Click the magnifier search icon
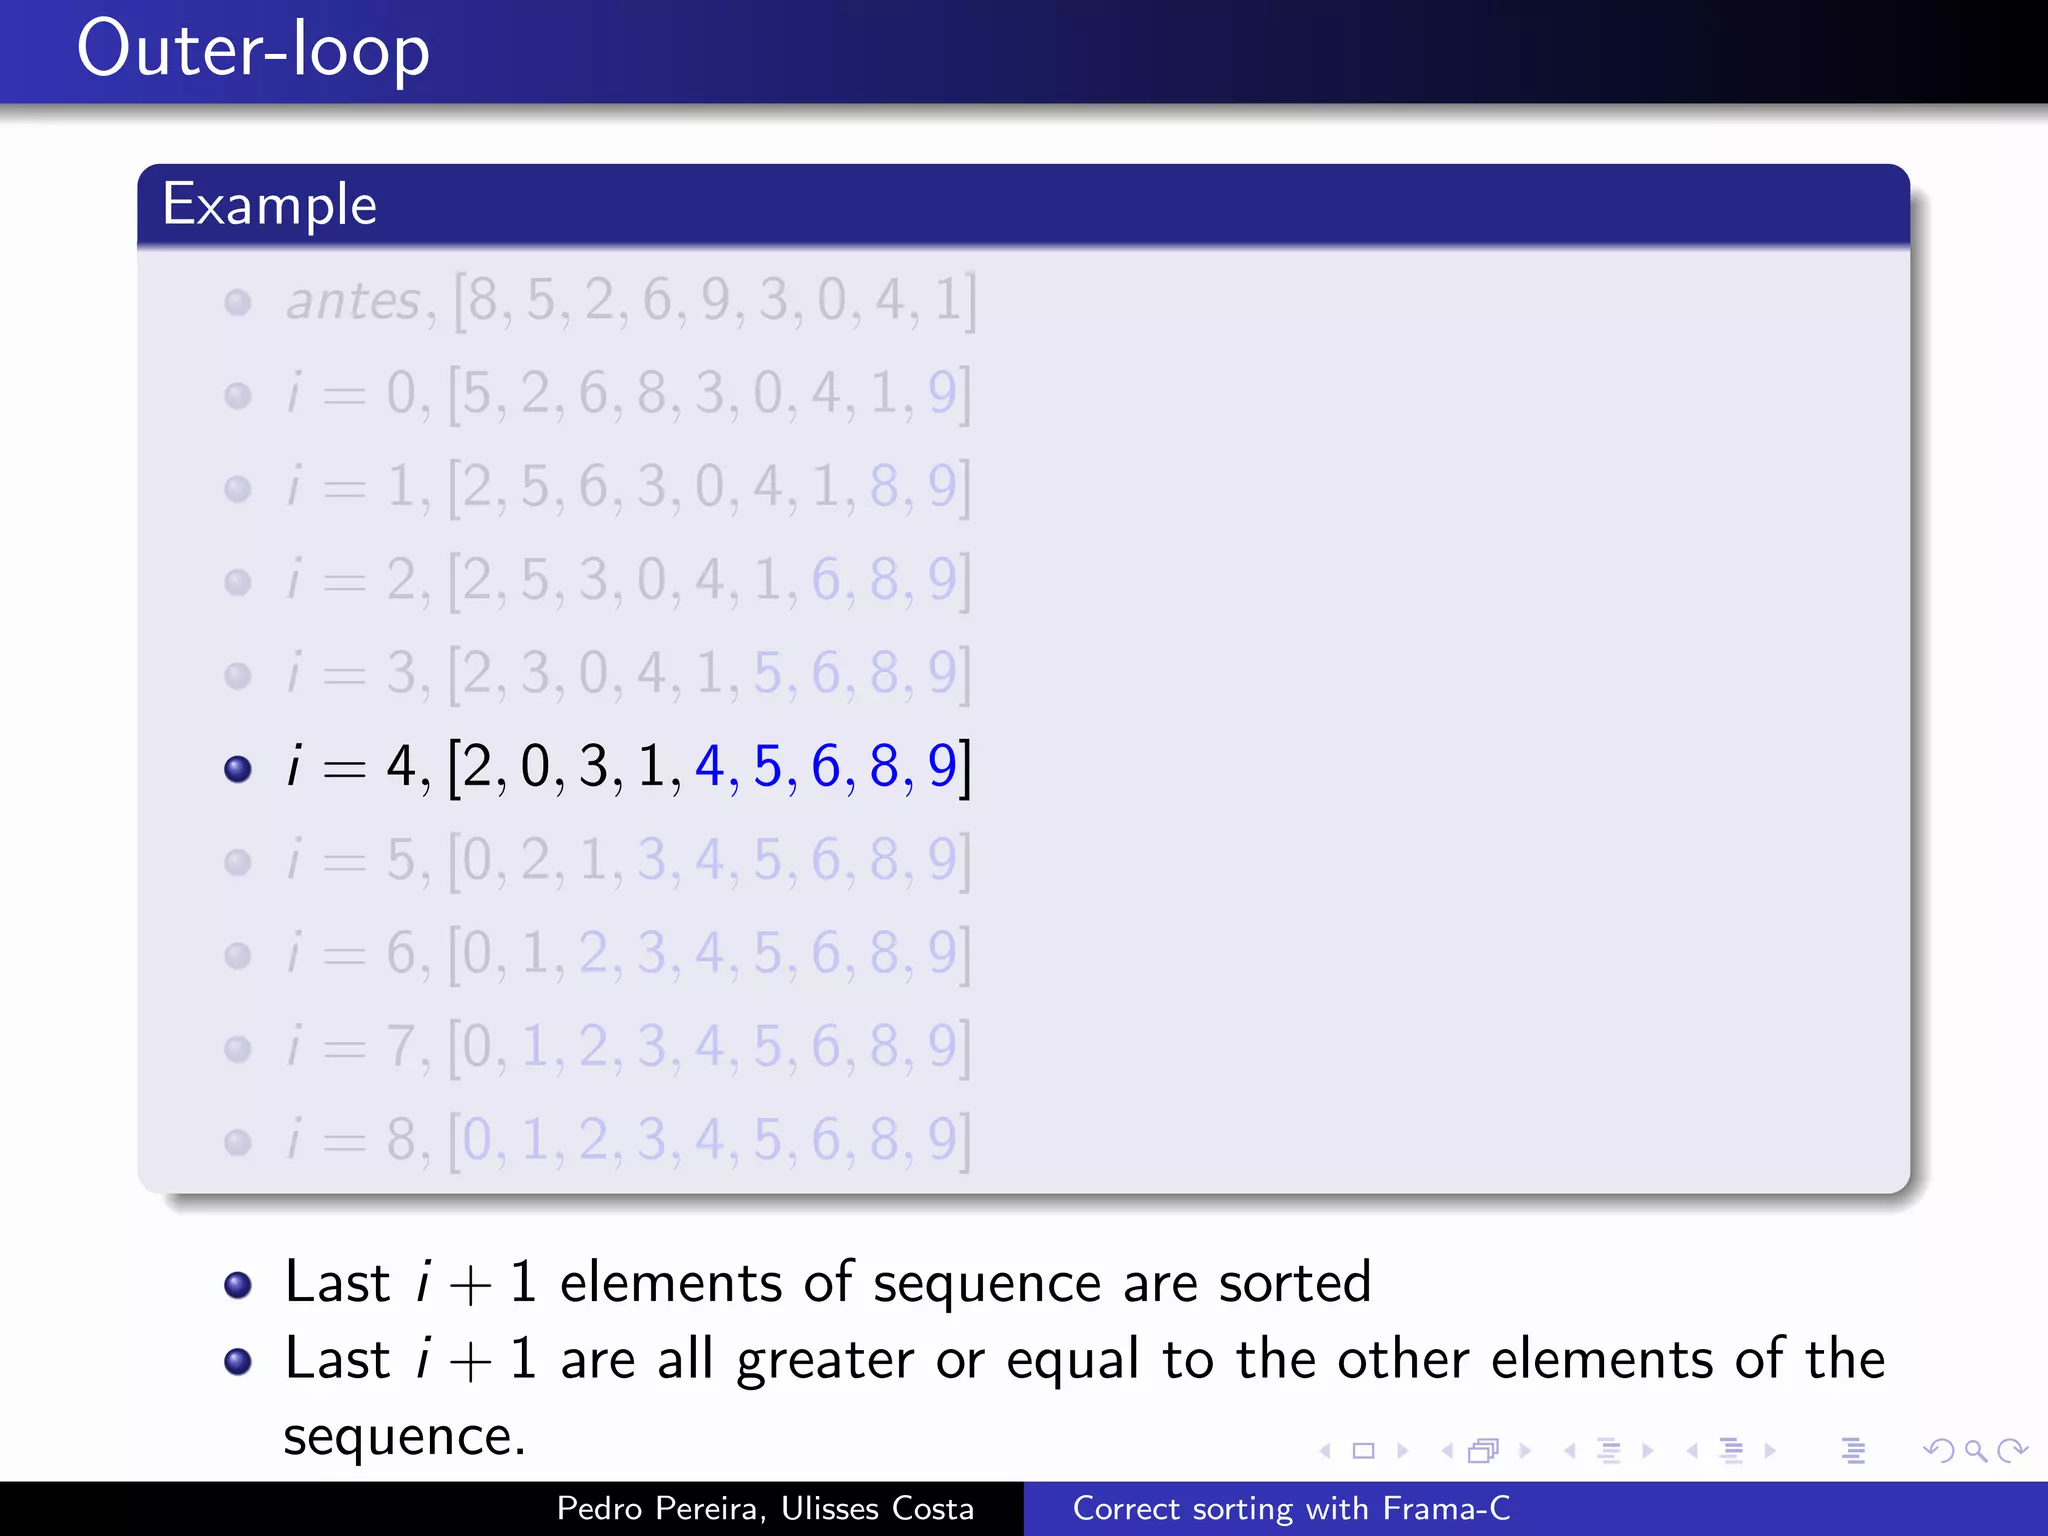The height and width of the screenshot is (1536, 2048). click(x=1976, y=1451)
